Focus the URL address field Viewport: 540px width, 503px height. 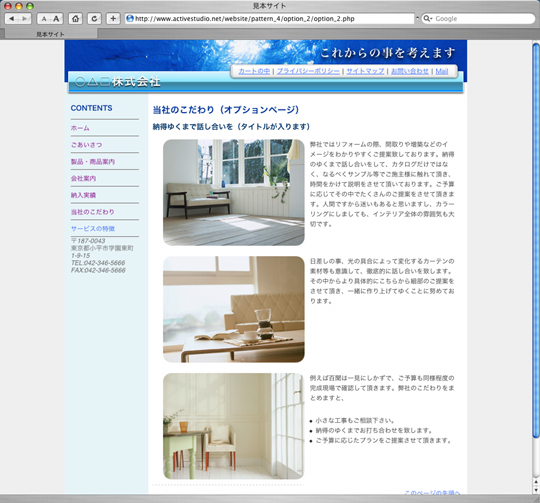(x=270, y=19)
